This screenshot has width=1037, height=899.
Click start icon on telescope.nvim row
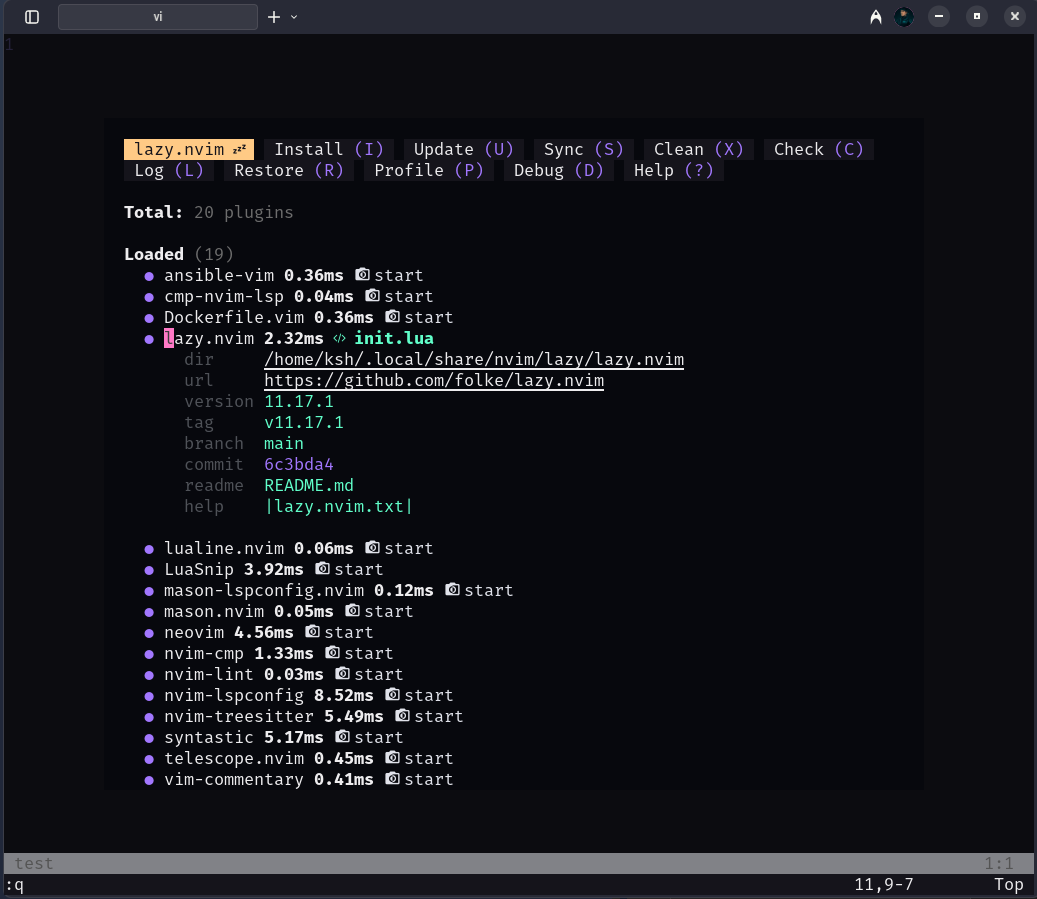tap(392, 758)
